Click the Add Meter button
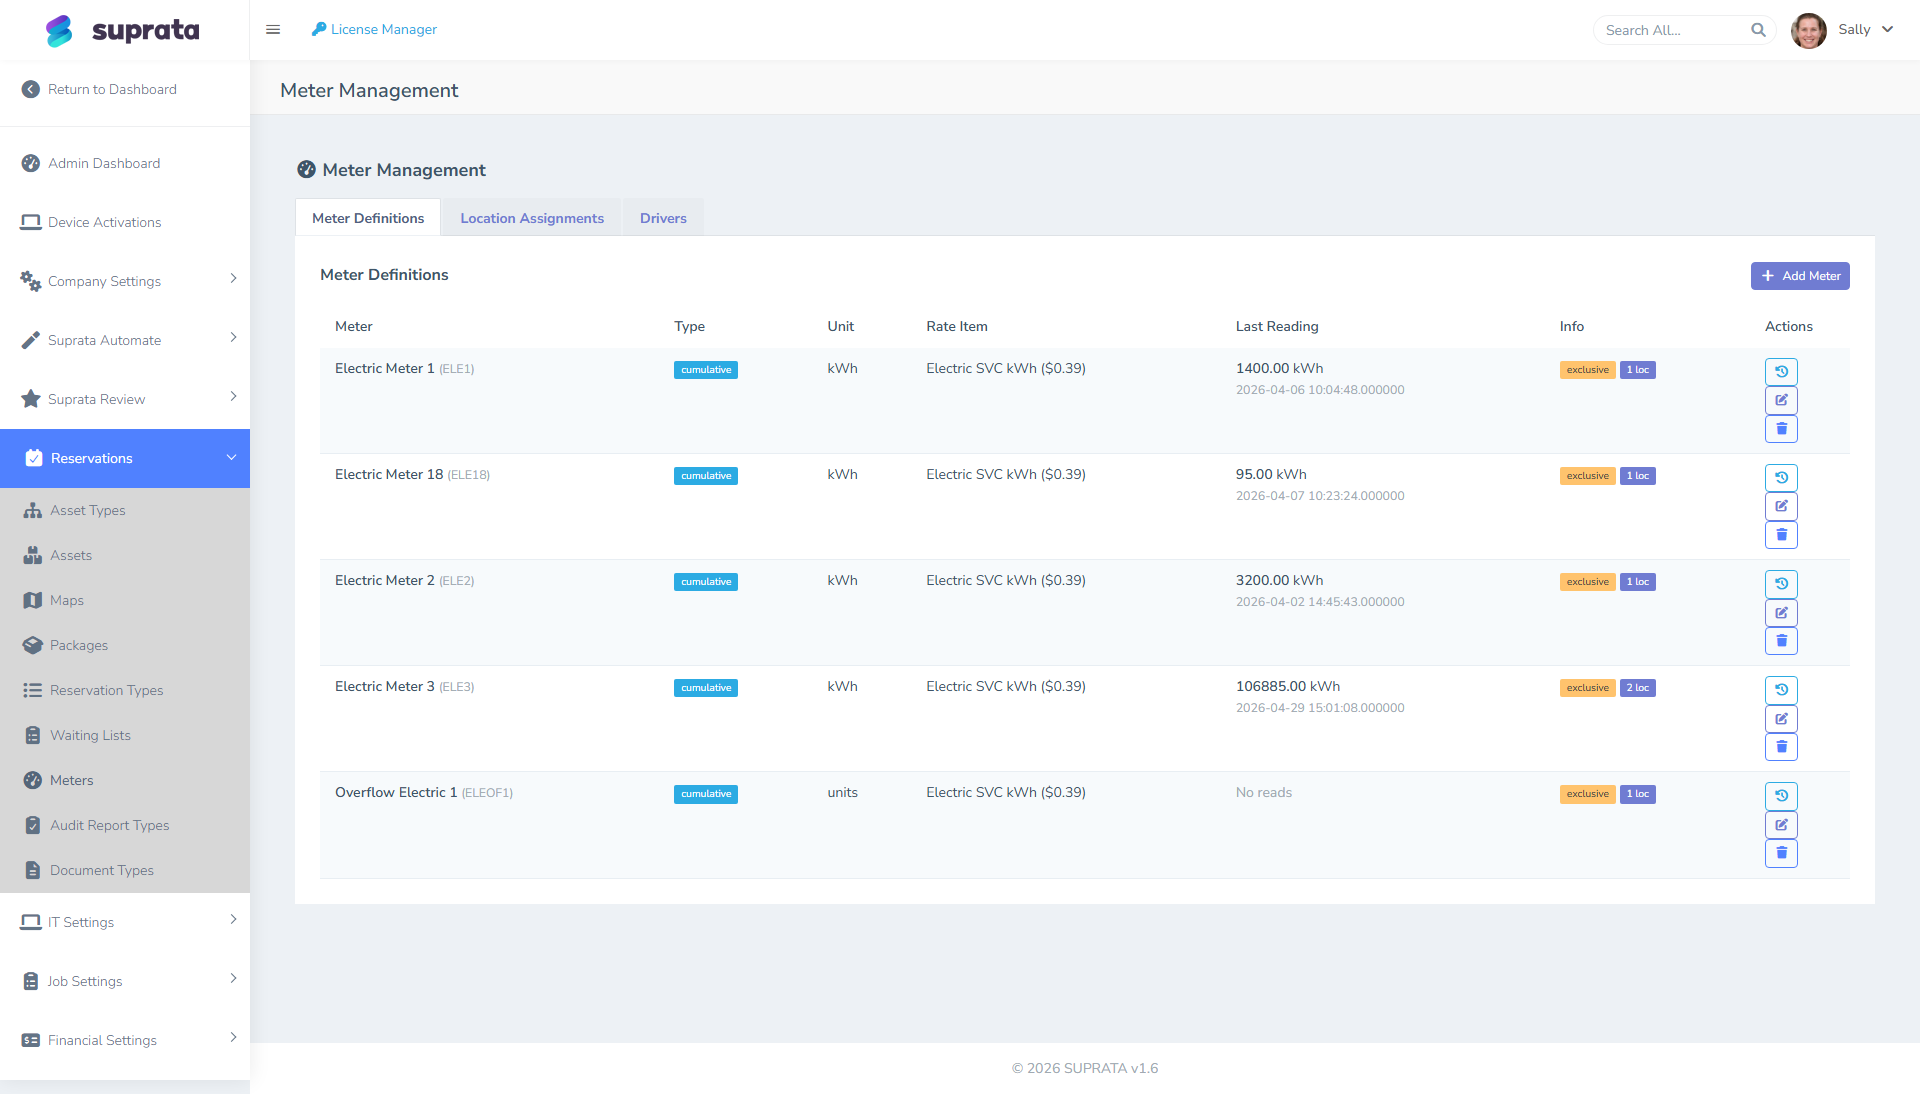Screen dimensions: 1920x1094 pyautogui.click(x=1800, y=276)
